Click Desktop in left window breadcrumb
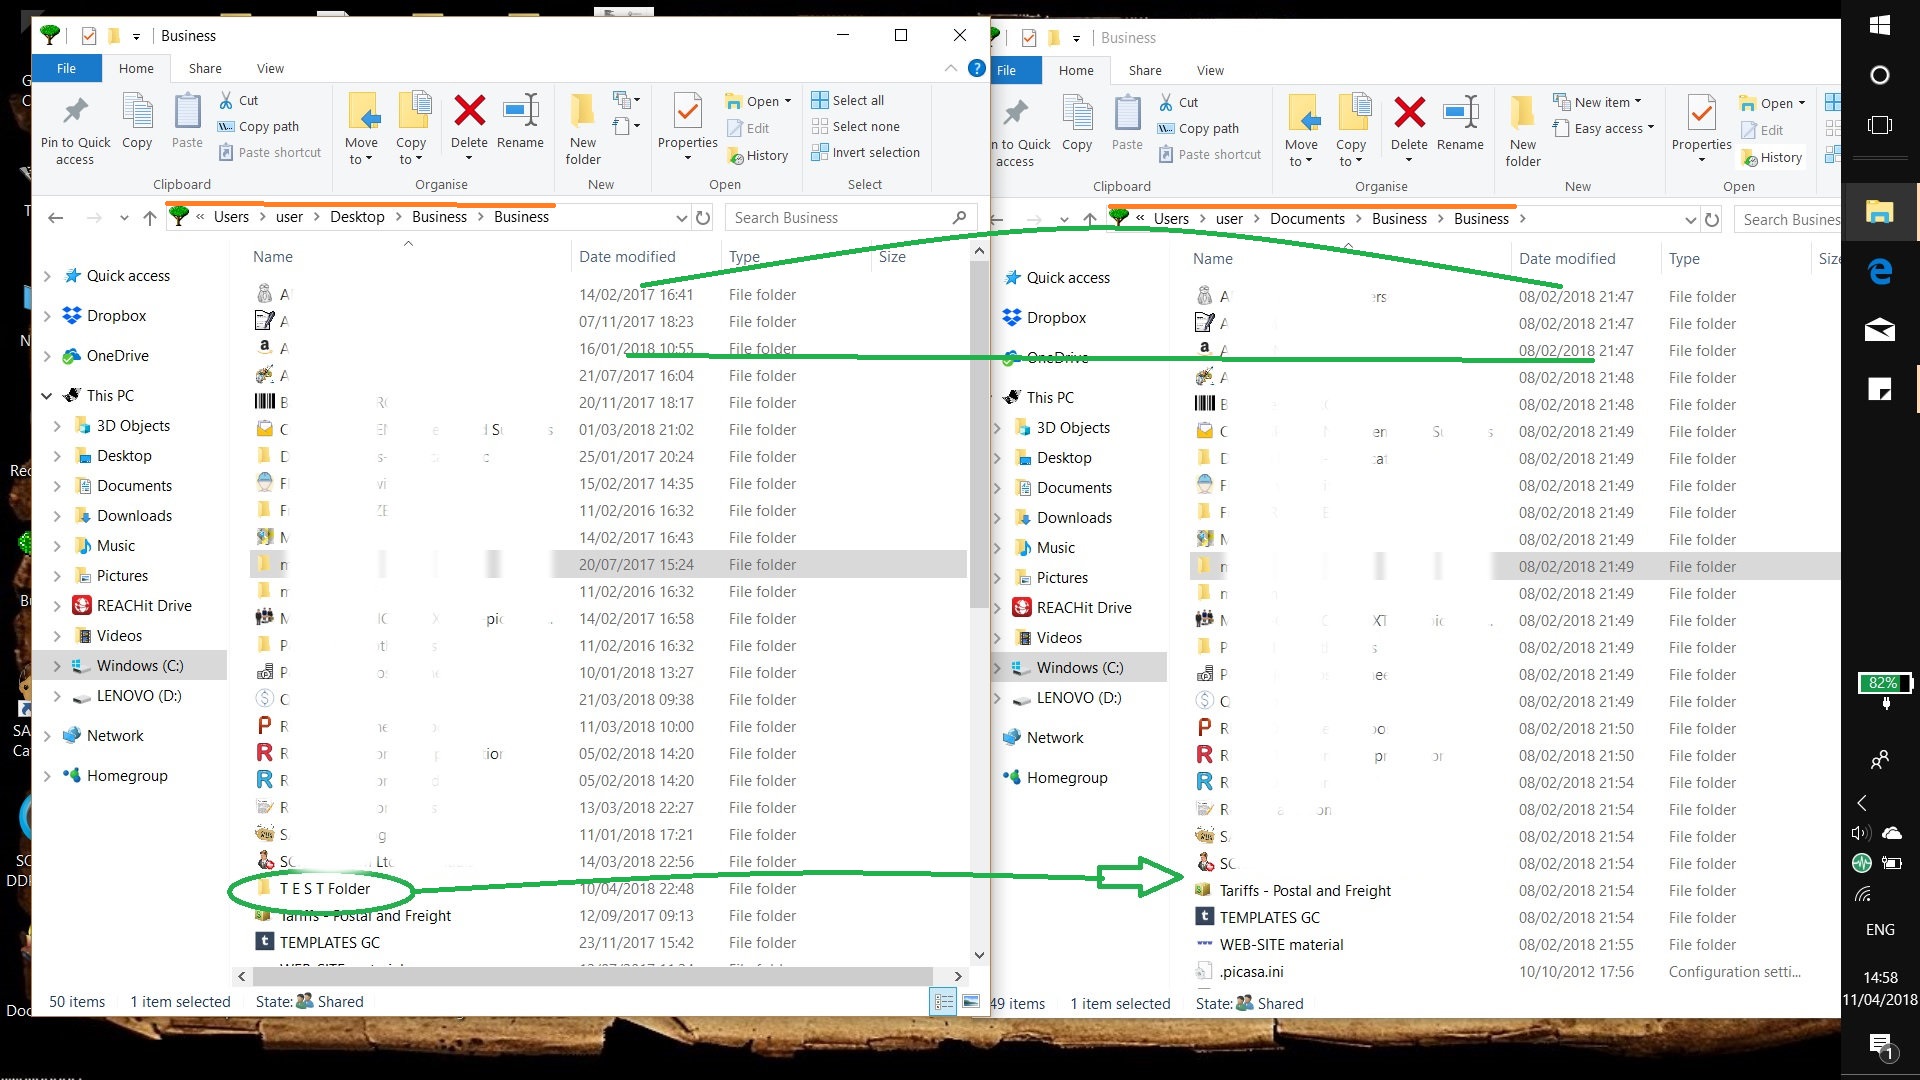1920x1080 pixels. (357, 217)
